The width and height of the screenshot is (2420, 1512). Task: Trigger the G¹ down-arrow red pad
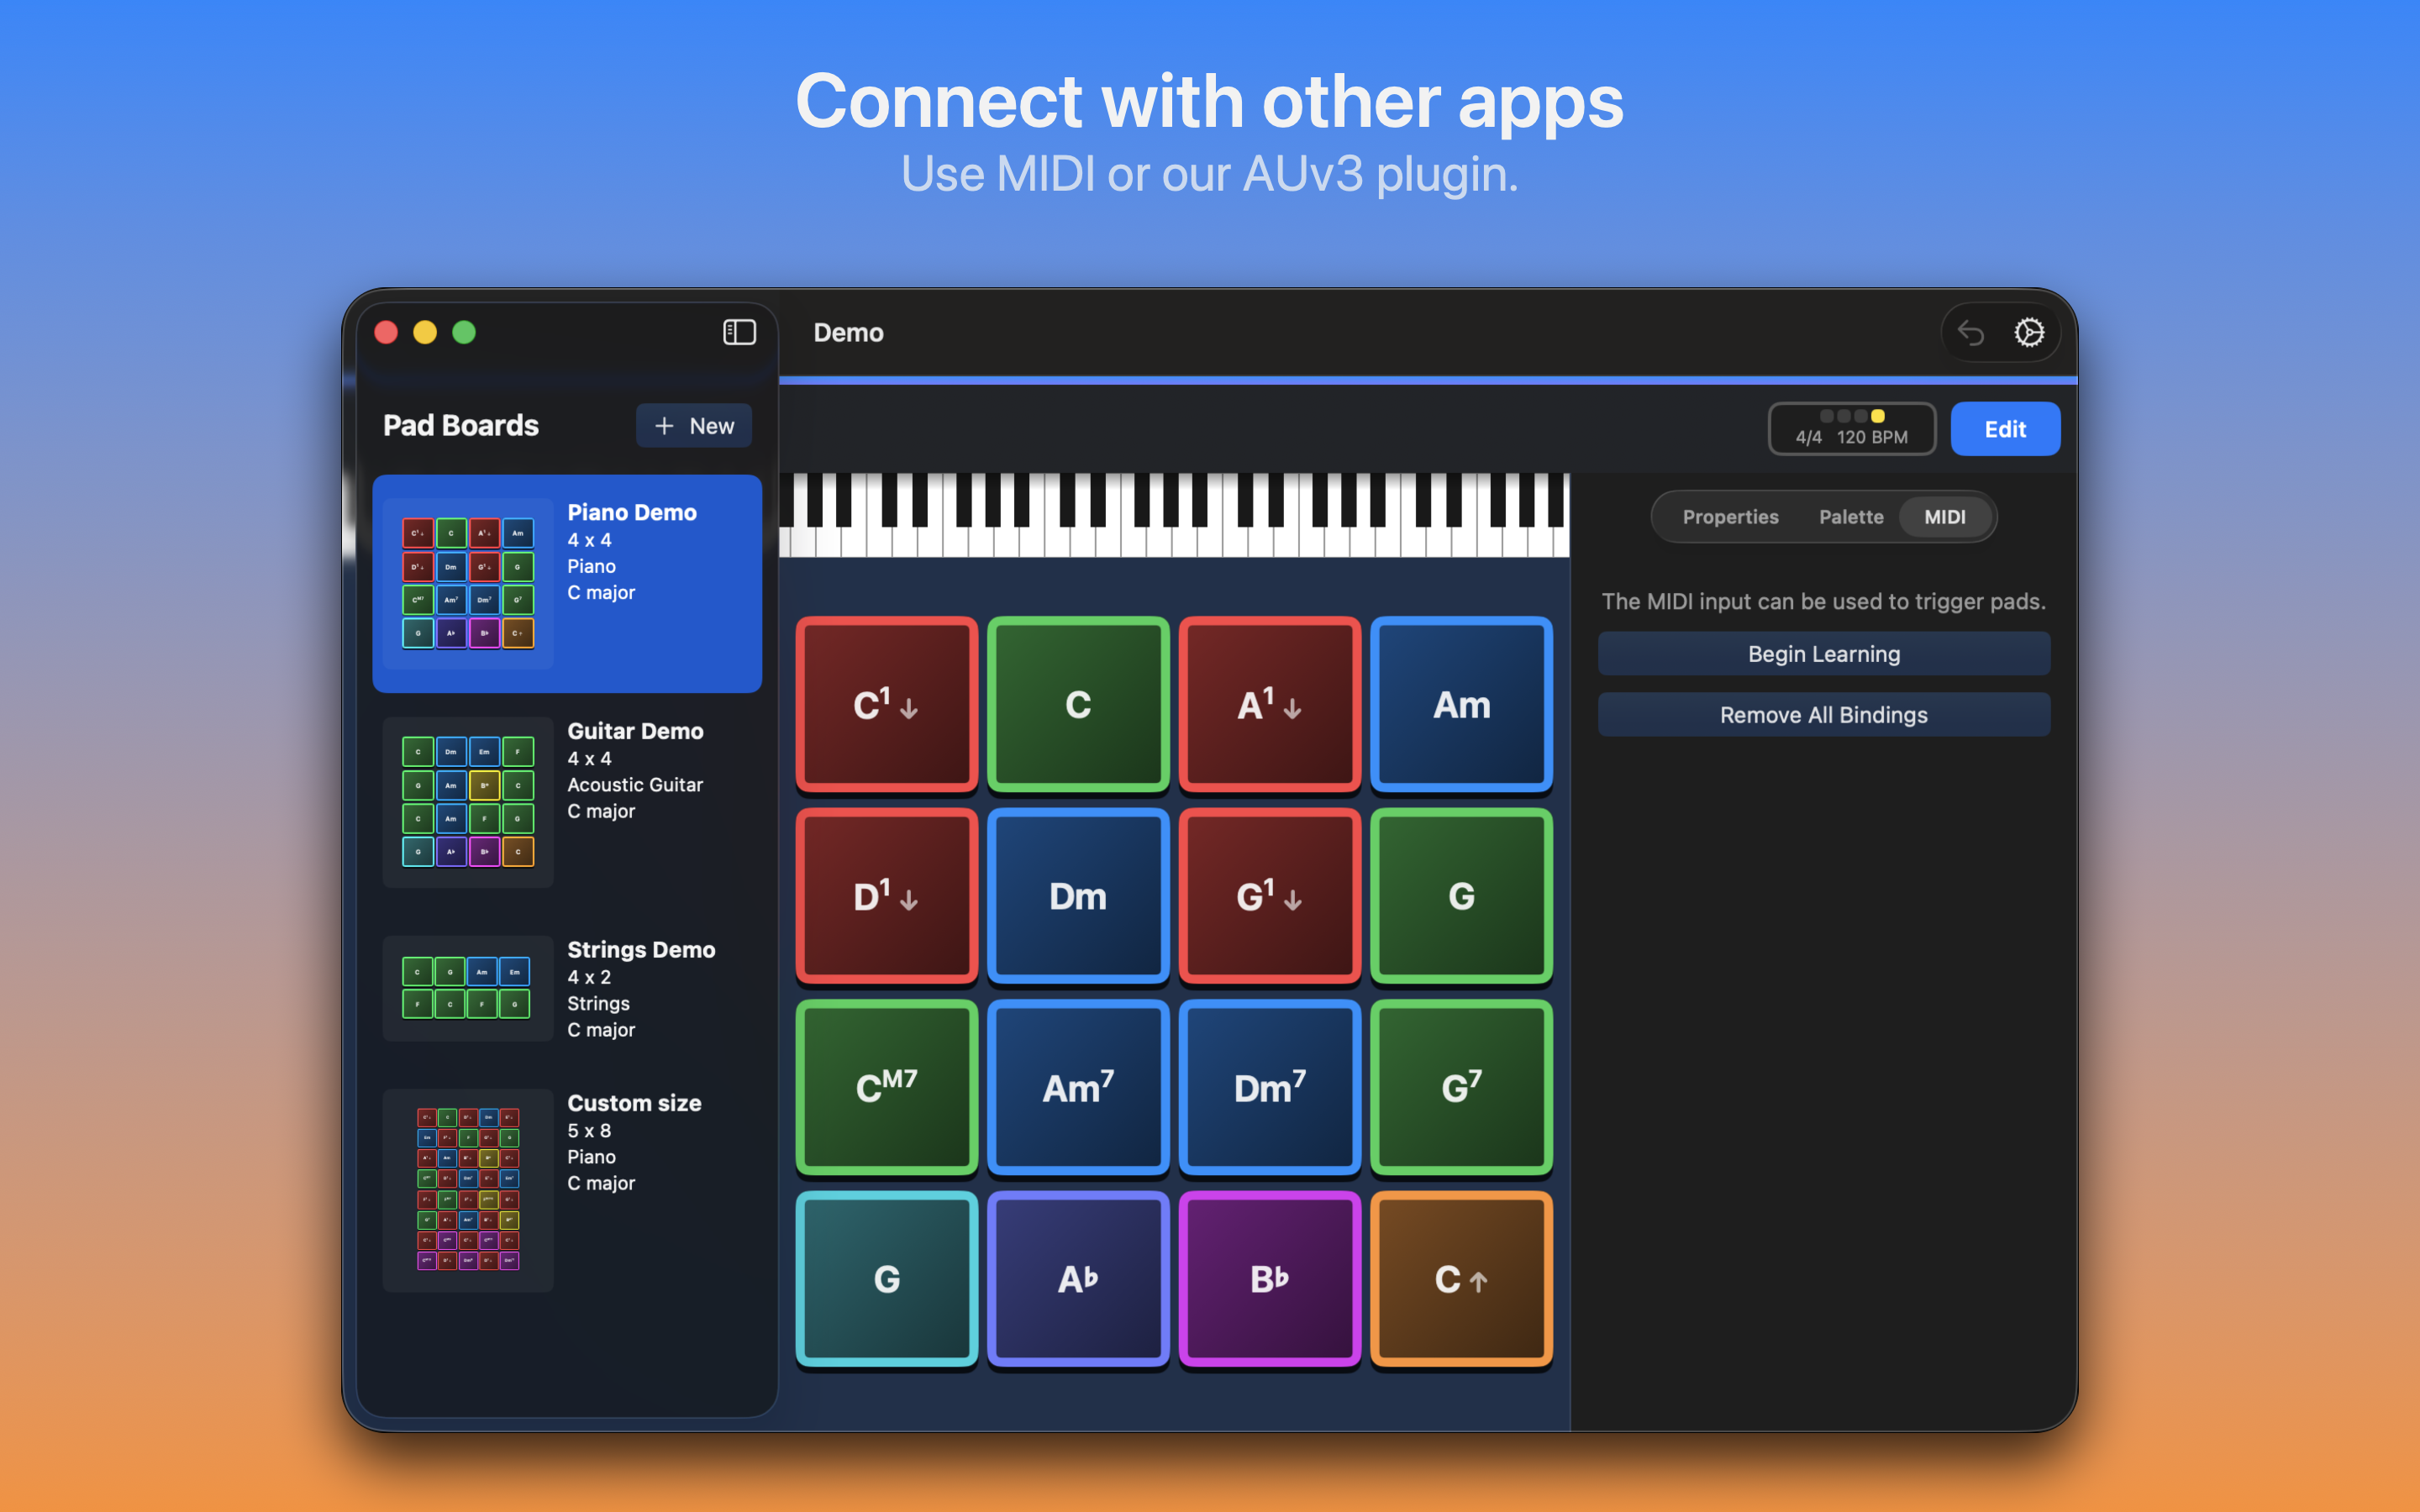1270,896
